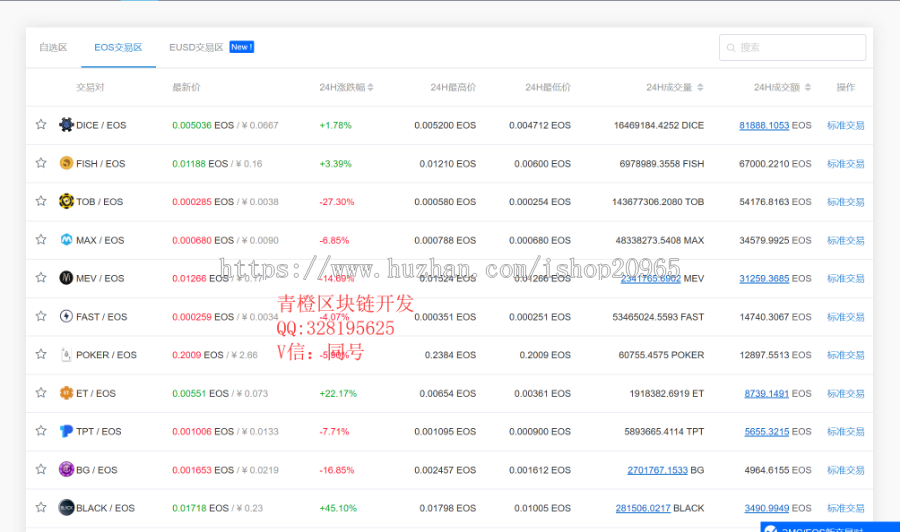Sort by 24H成交额 arrows
Screen dimensions: 900x532
click(808, 87)
